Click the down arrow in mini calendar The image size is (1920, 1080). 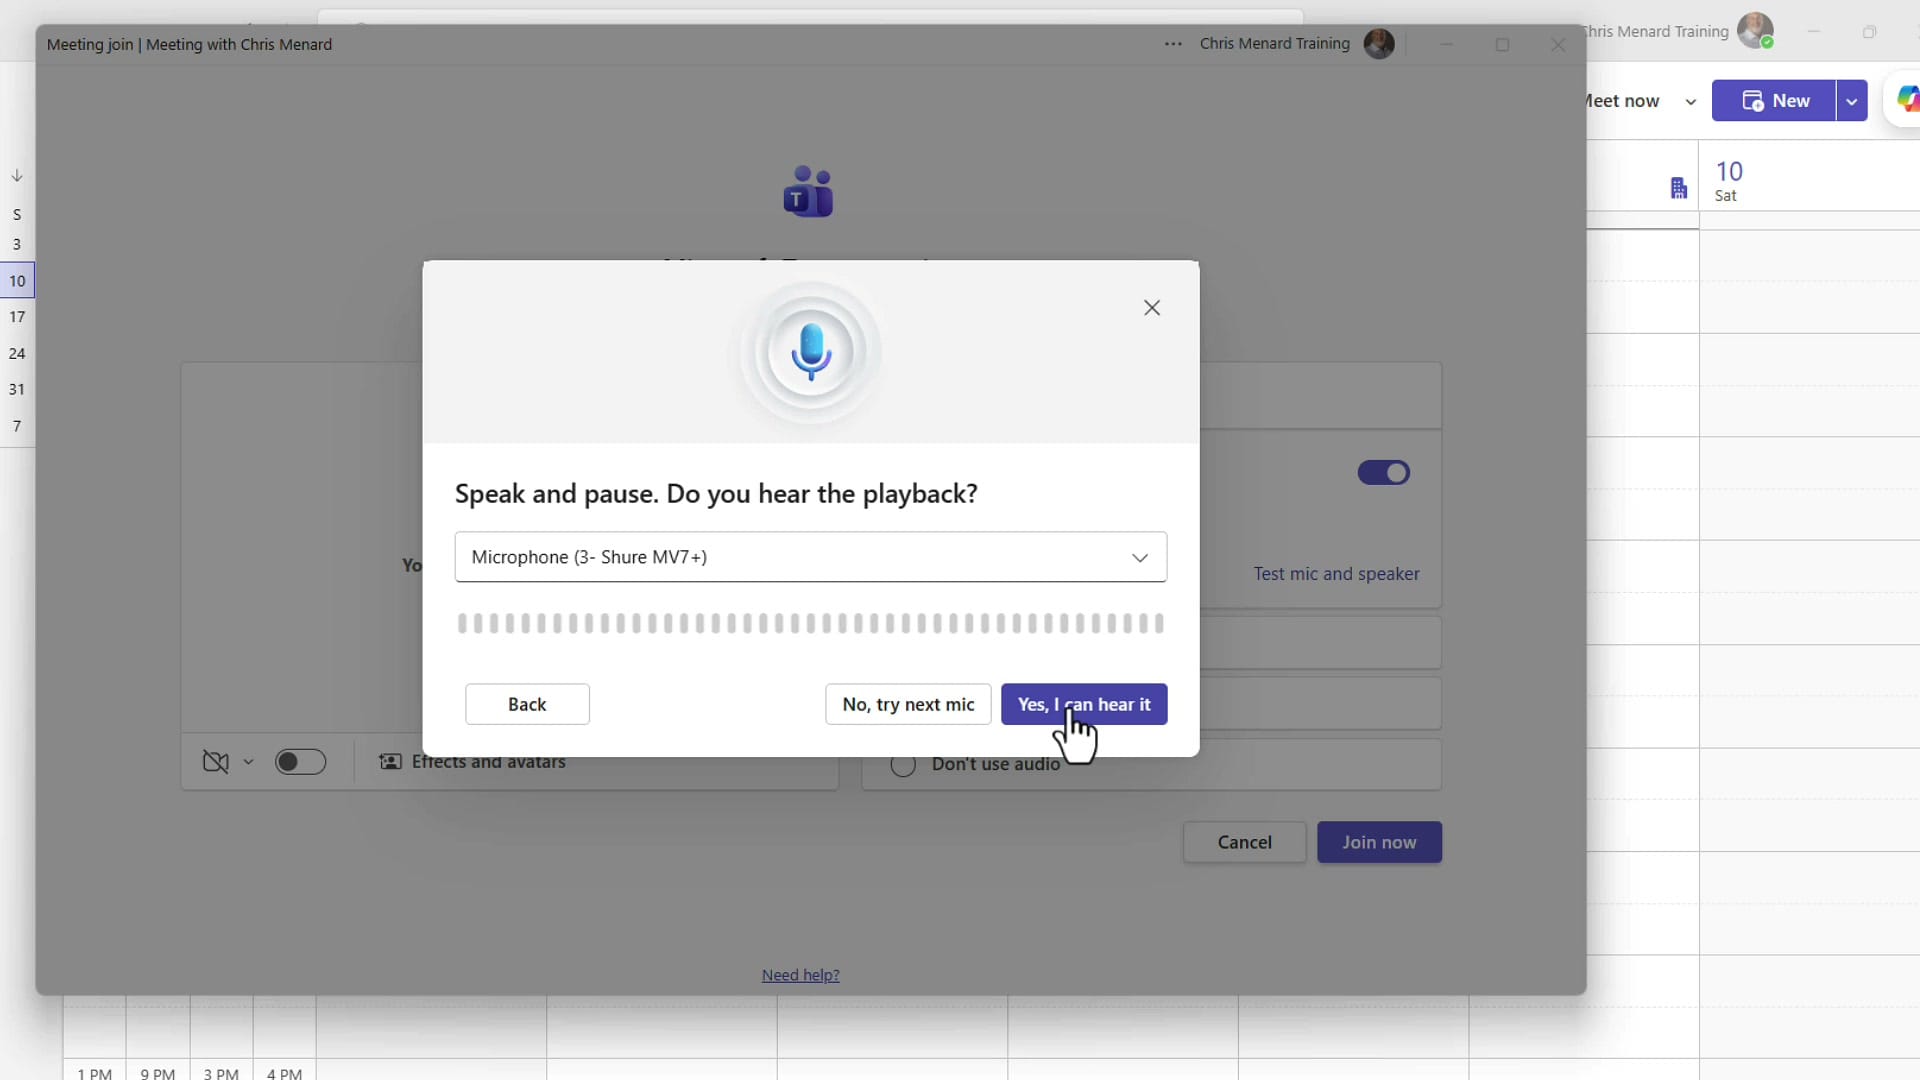(x=17, y=176)
